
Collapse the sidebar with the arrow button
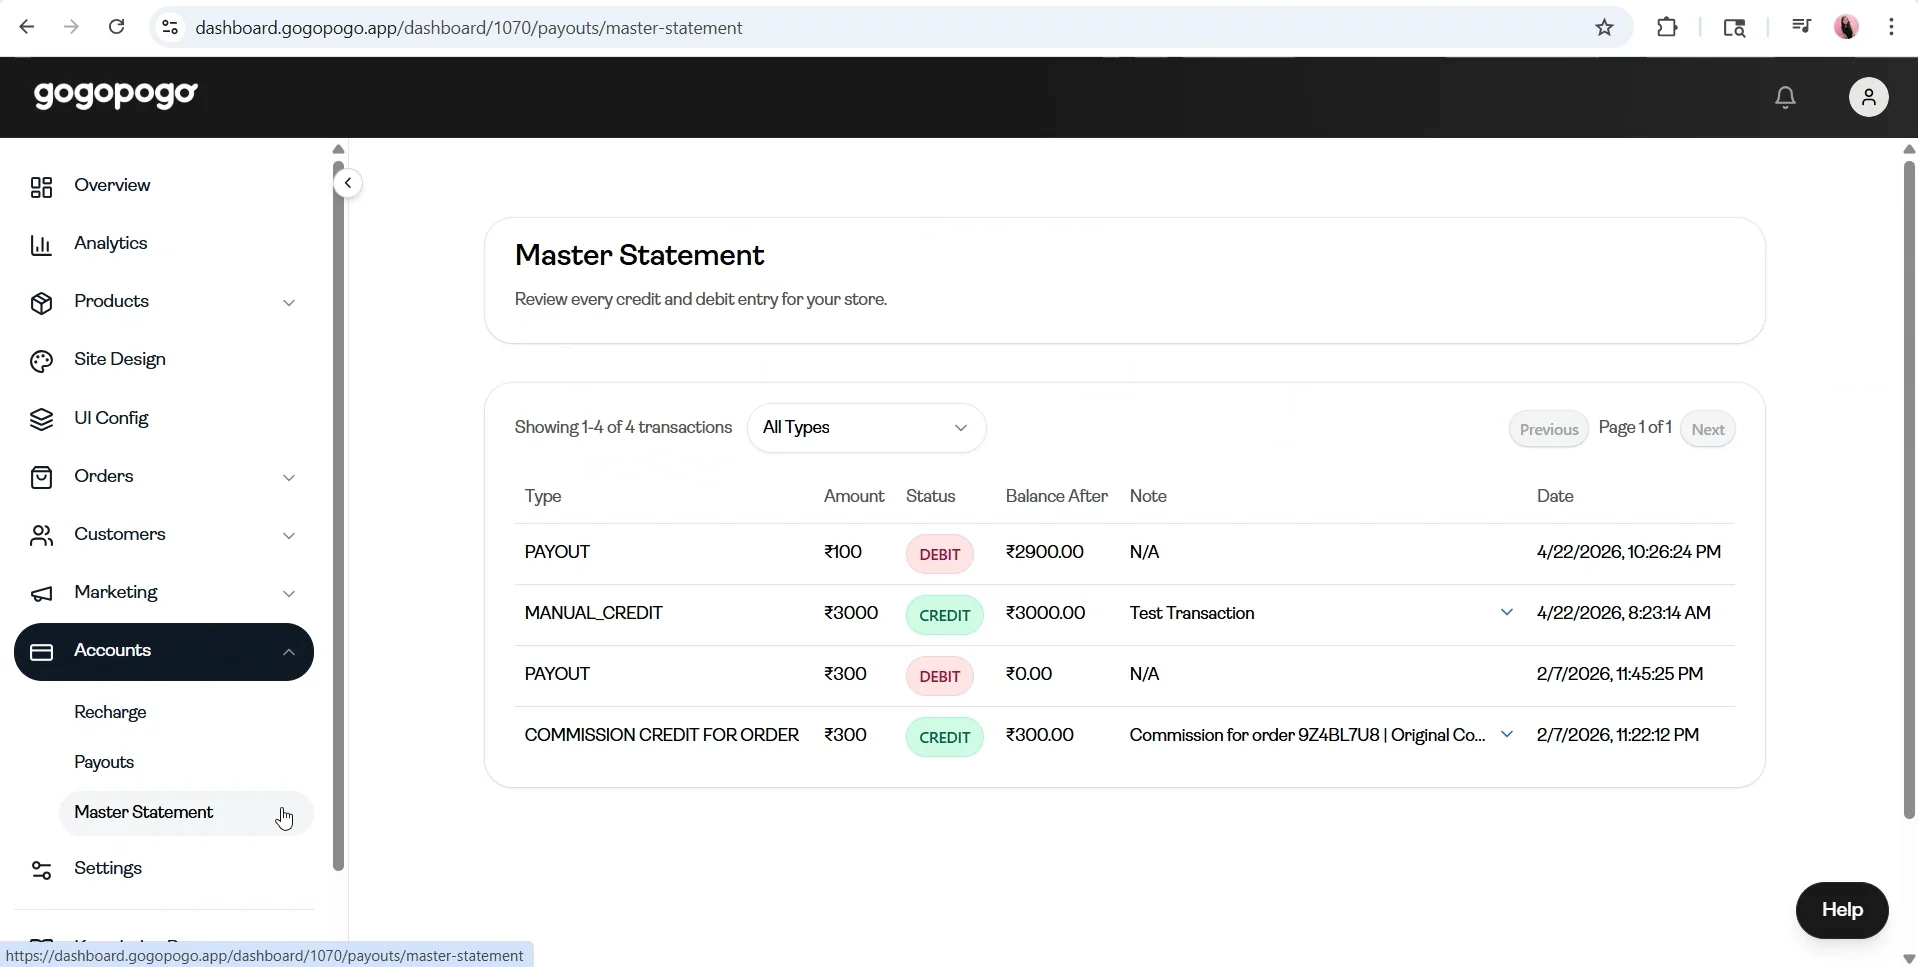(x=347, y=183)
